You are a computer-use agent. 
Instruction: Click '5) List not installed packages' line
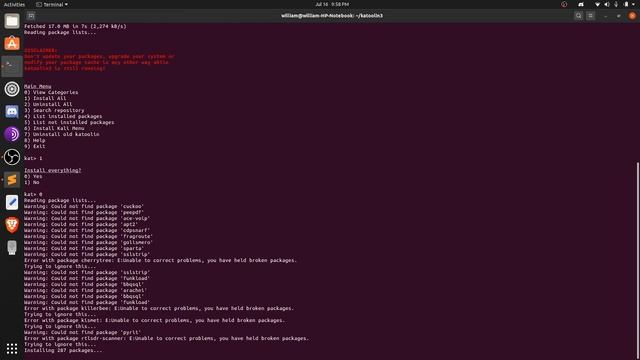coord(69,122)
